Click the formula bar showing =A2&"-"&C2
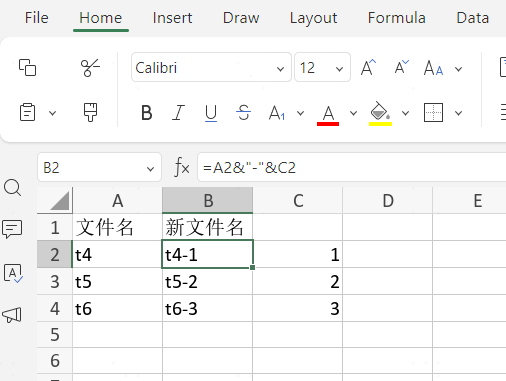Screen dimensions: 506x381 pos(352,167)
